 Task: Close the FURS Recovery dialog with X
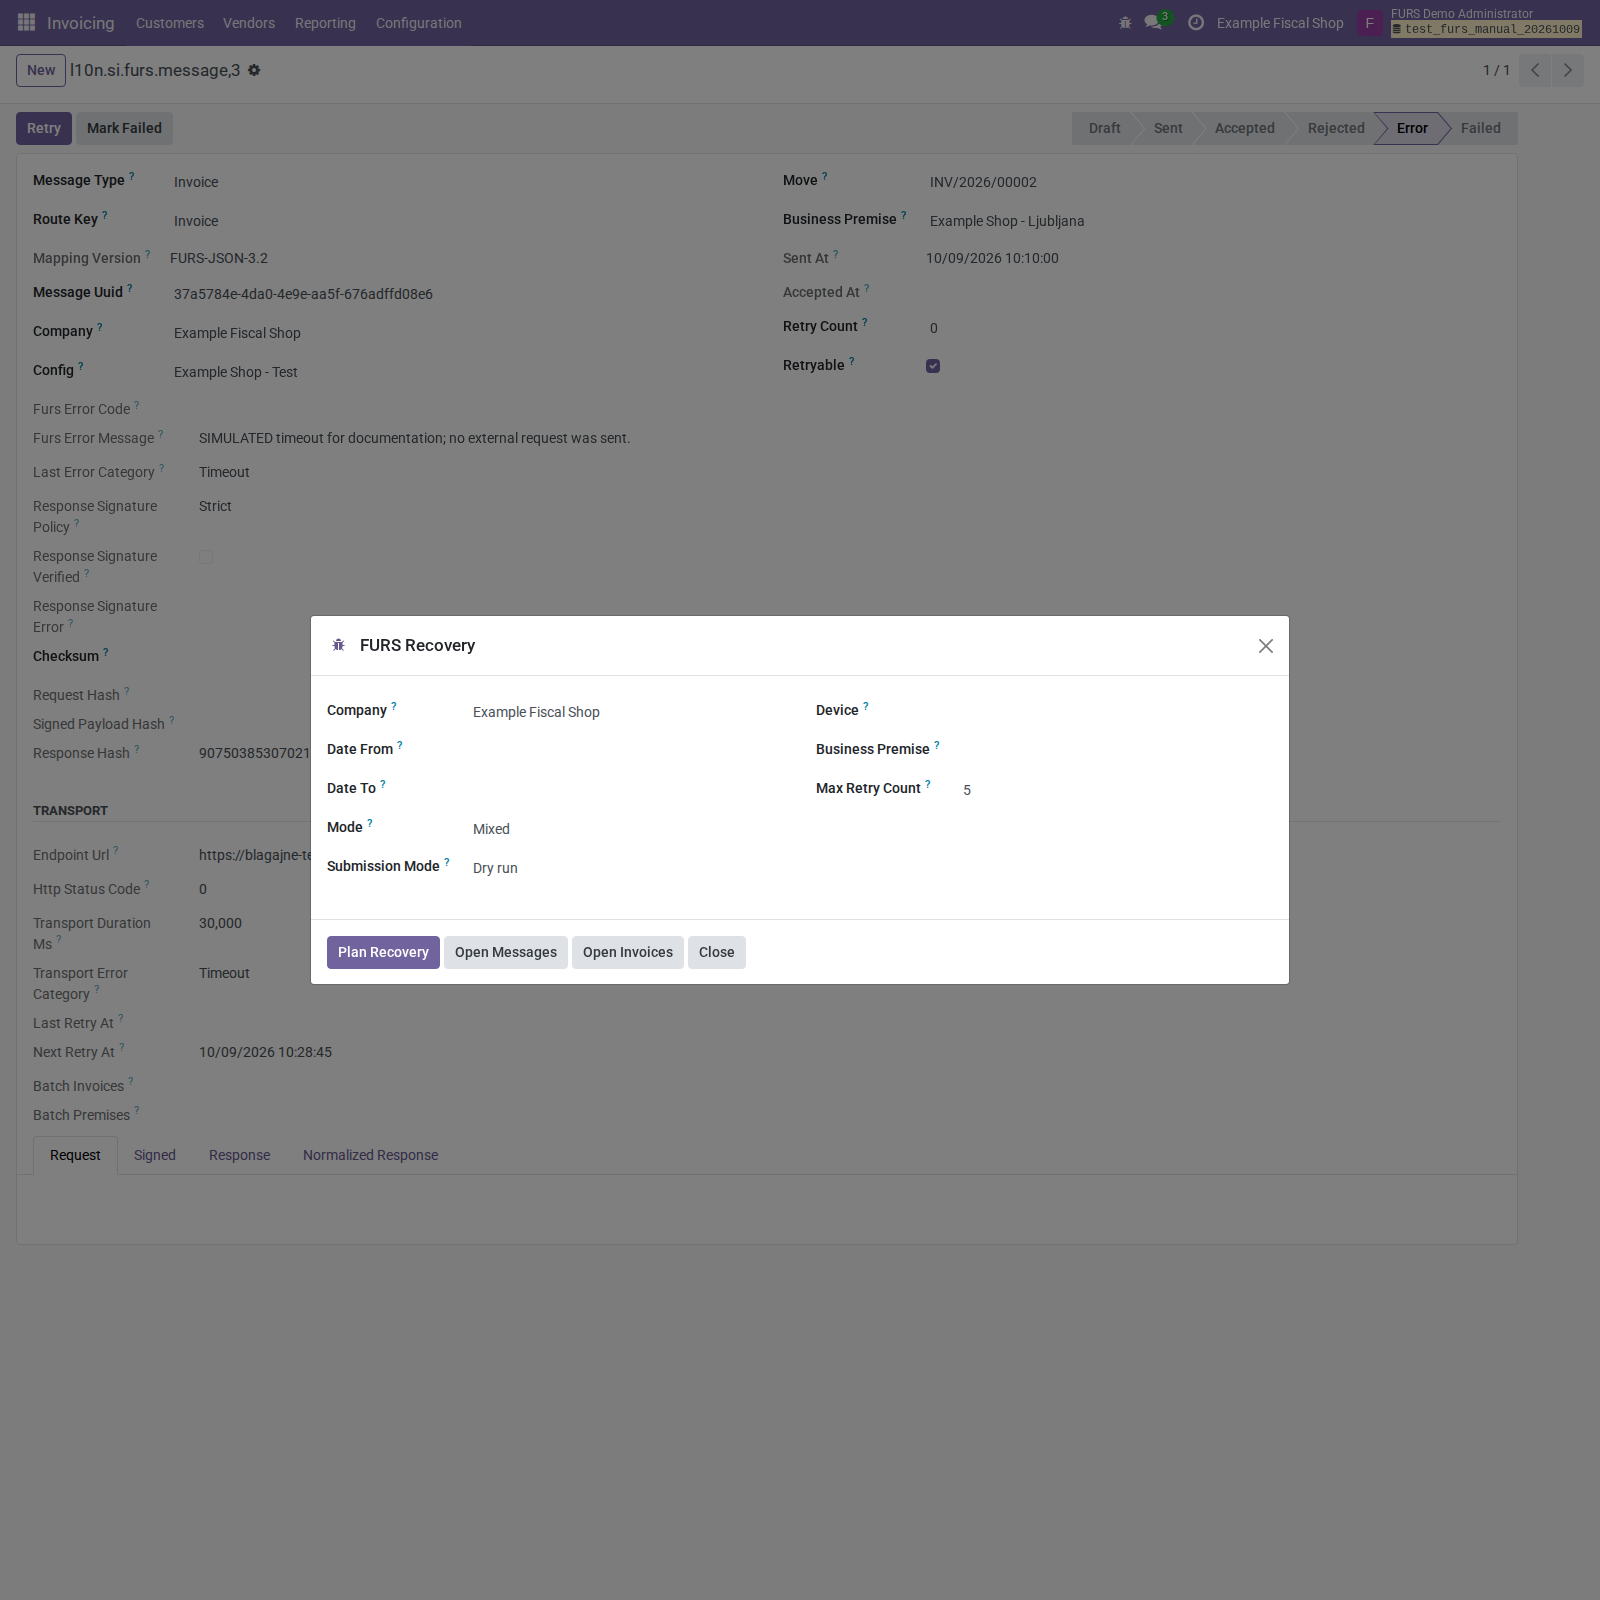[1266, 646]
